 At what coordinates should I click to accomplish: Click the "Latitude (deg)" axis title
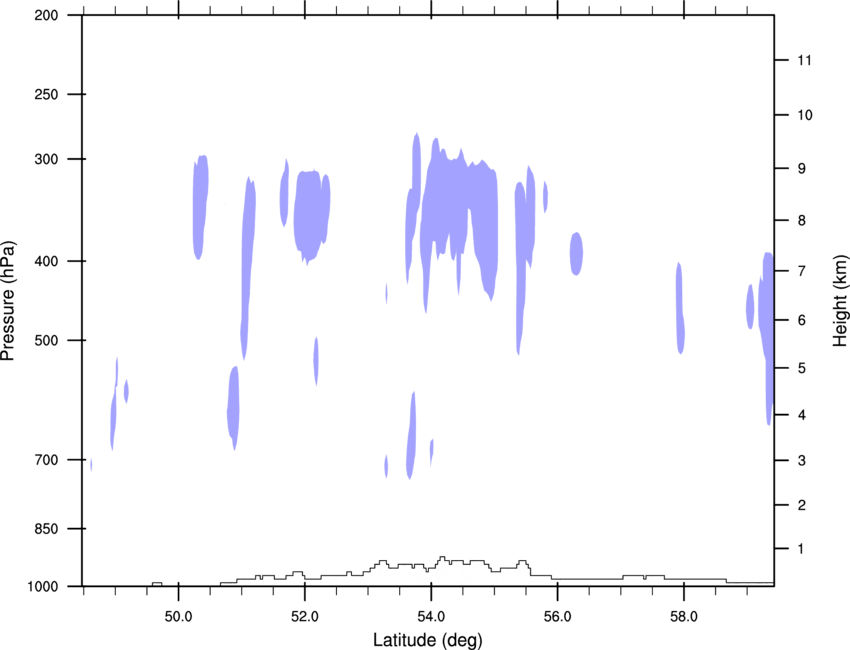pyautogui.click(x=428, y=640)
